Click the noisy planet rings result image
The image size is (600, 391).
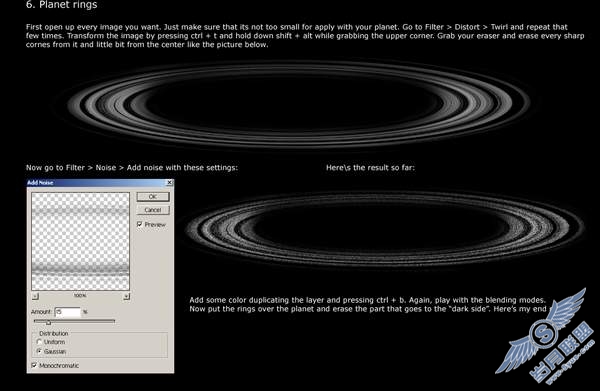click(x=385, y=229)
